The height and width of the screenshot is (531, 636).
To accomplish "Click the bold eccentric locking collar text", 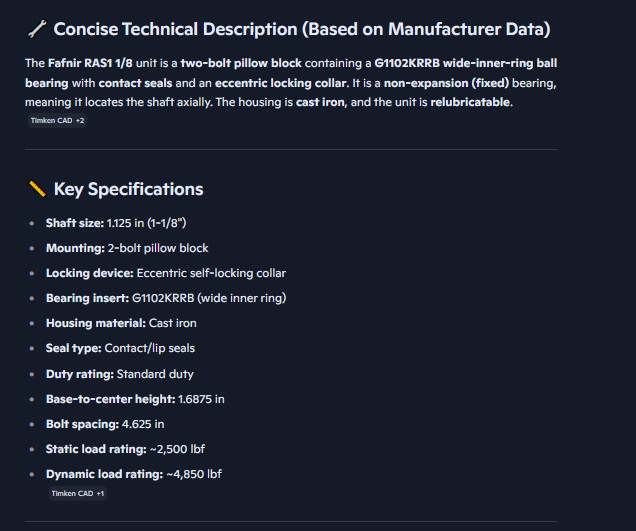I will coord(282,83).
